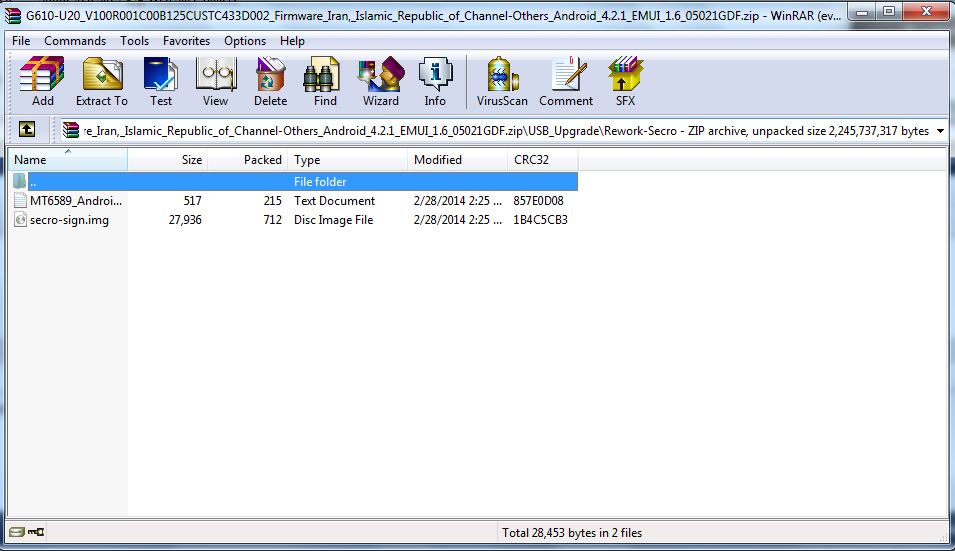Click the 27,936 size value
Screen dimensions: 955x551
185,220
